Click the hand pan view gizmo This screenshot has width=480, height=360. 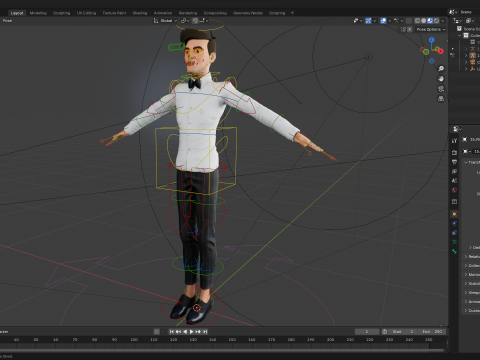441,79
